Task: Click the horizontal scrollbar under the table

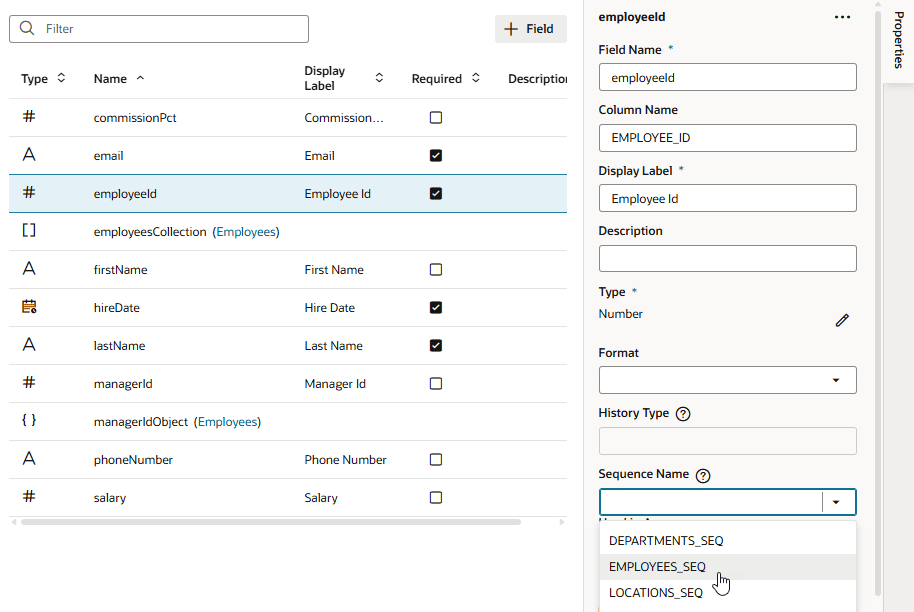Action: [x=270, y=521]
